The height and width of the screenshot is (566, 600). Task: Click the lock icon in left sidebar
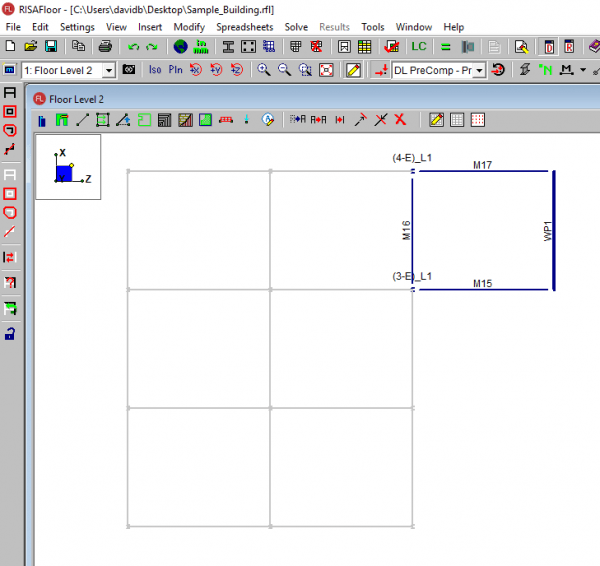click(x=10, y=333)
